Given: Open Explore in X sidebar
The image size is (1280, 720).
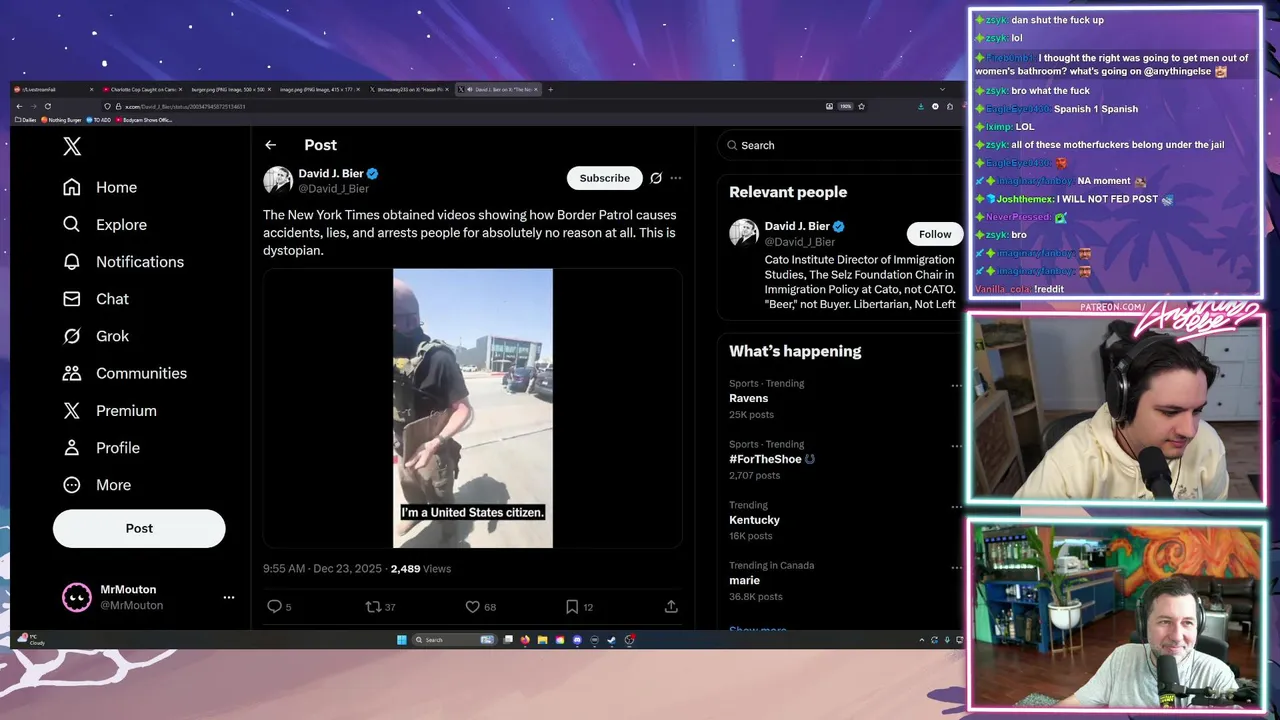Looking at the screenshot, I should pos(105,225).
